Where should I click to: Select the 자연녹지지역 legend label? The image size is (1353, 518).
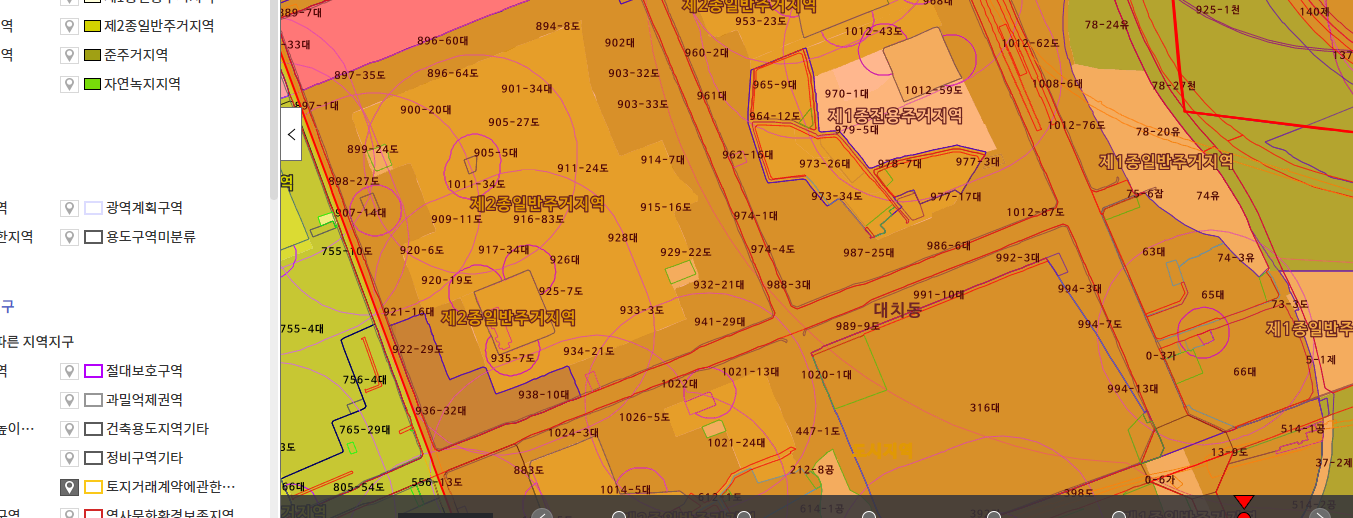143,85
